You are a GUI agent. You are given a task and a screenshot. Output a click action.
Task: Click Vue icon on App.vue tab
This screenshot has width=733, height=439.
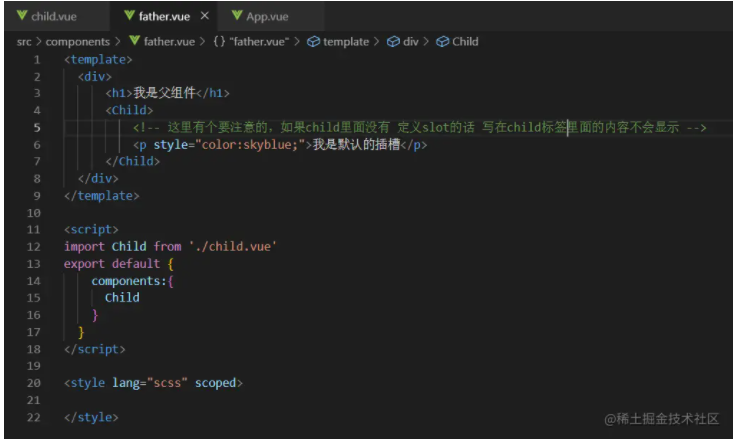(x=237, y=15)
